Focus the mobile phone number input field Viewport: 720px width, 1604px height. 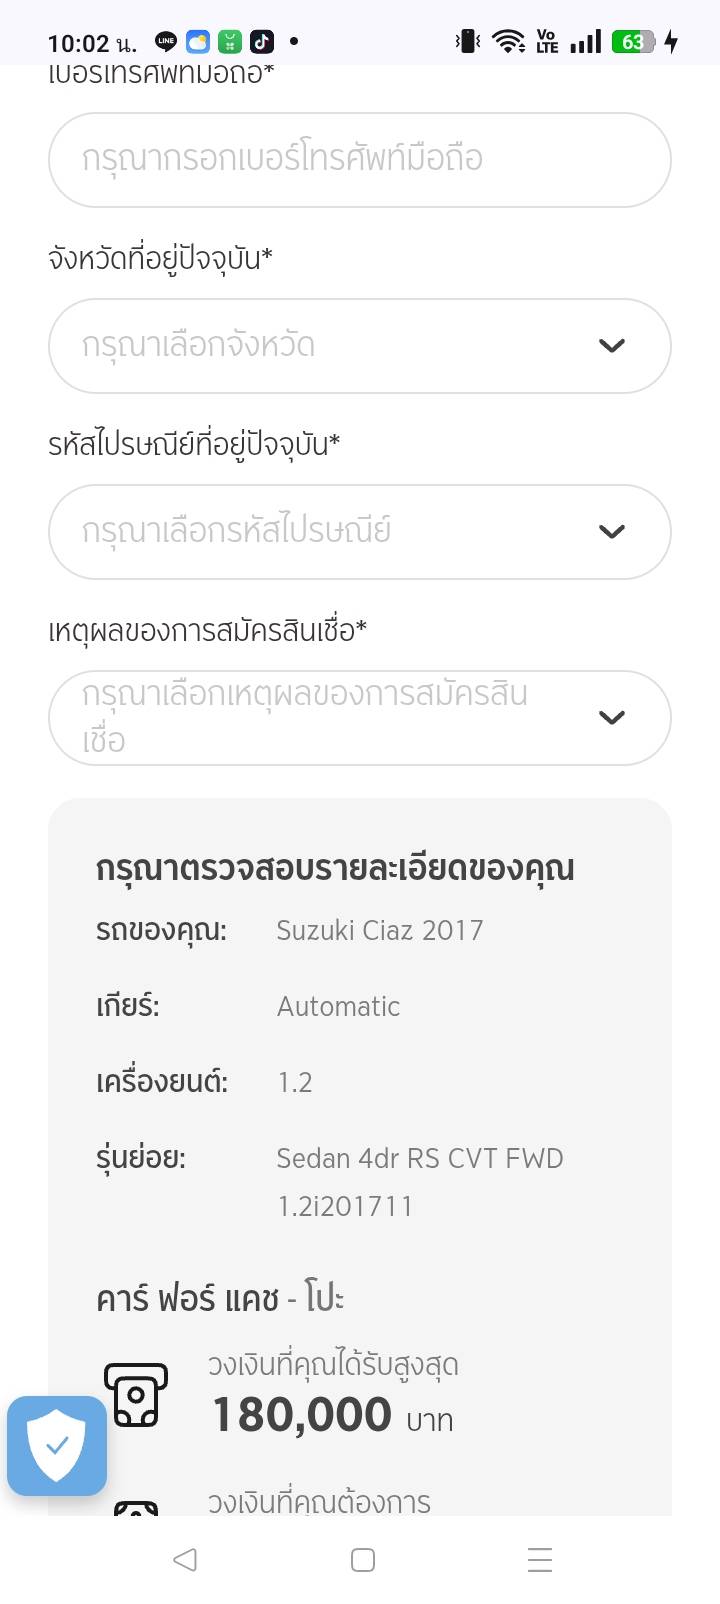pyautogui.click(x=360, y=160)
